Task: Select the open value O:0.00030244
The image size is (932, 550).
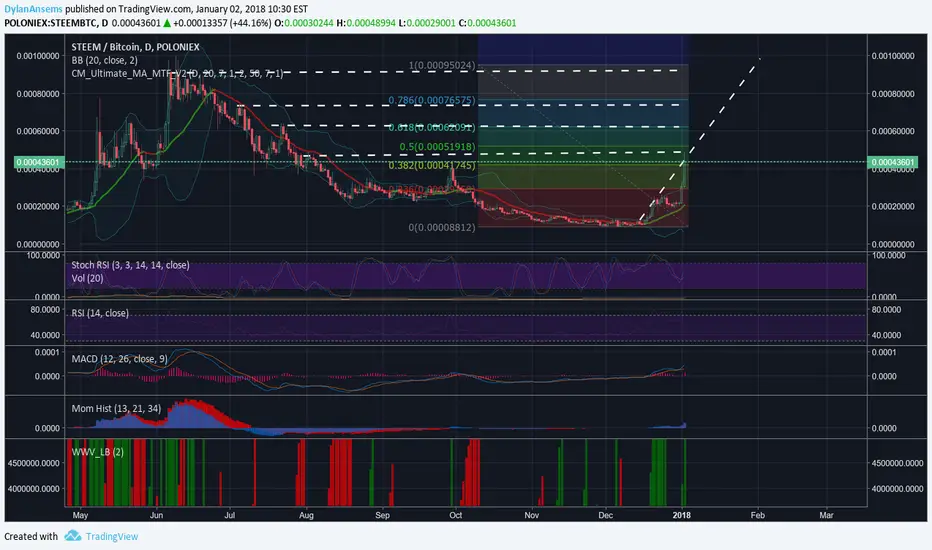Action: tap(304, 23)
